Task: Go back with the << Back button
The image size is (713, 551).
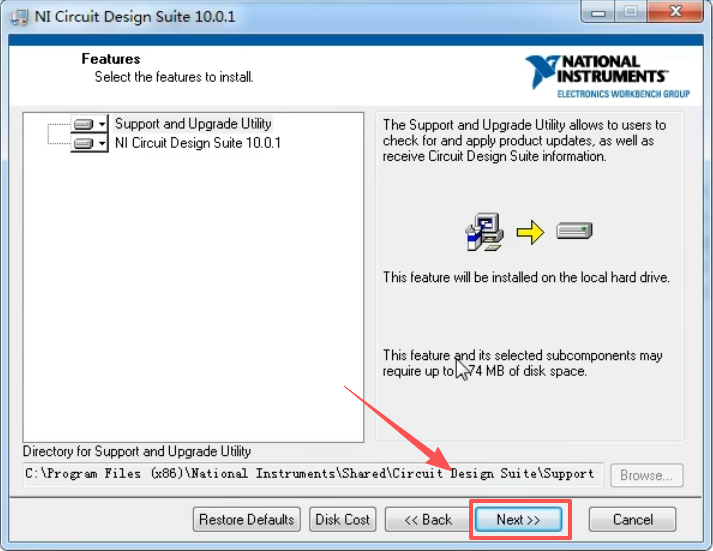Action: (x=428, y=519)
